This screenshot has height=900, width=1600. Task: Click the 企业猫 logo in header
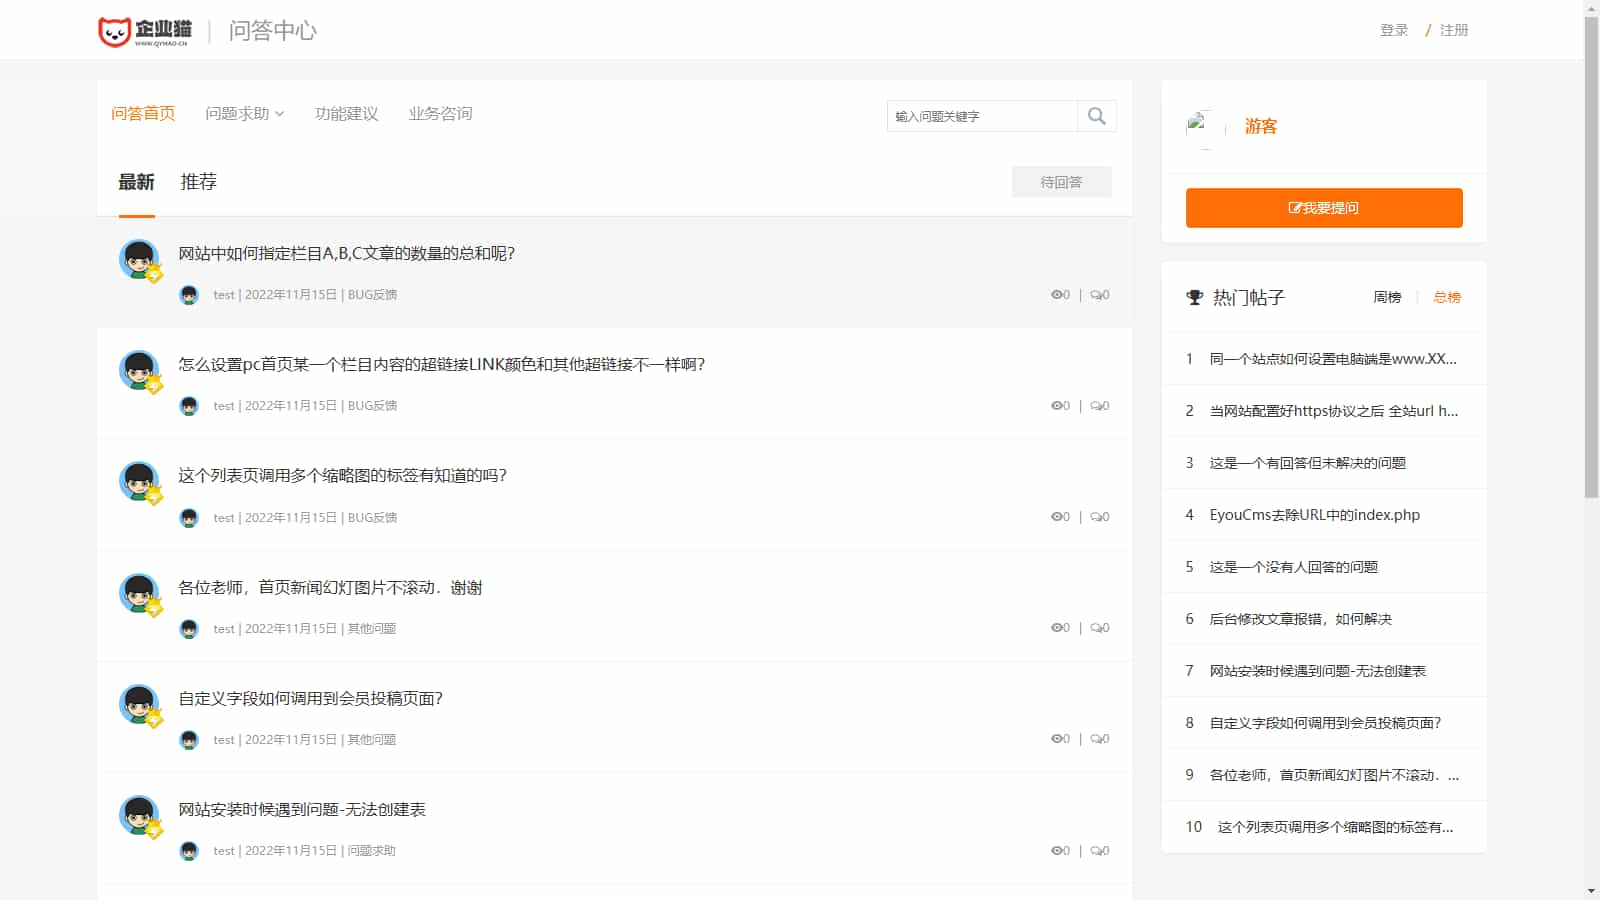[145, 31]
